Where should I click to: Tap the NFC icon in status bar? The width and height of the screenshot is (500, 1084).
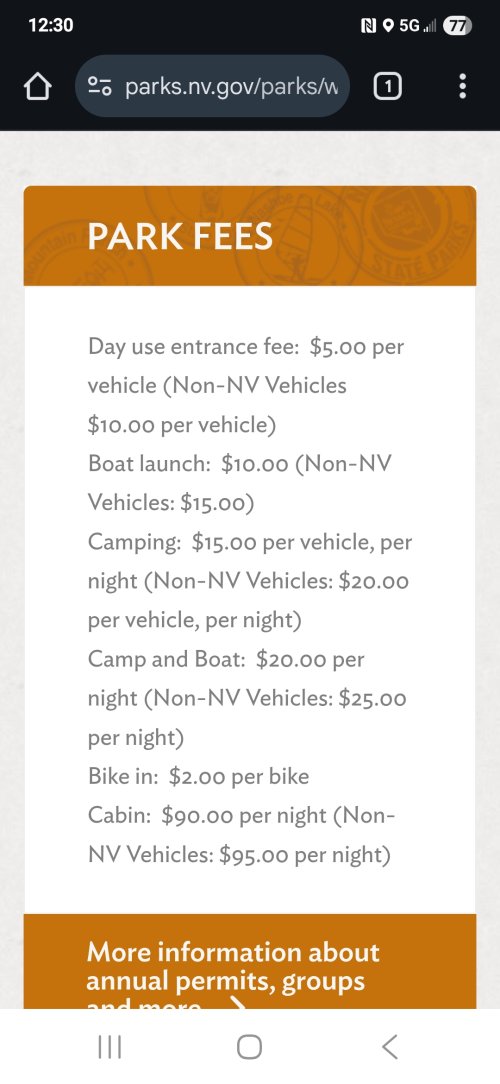tap(368, 26)
